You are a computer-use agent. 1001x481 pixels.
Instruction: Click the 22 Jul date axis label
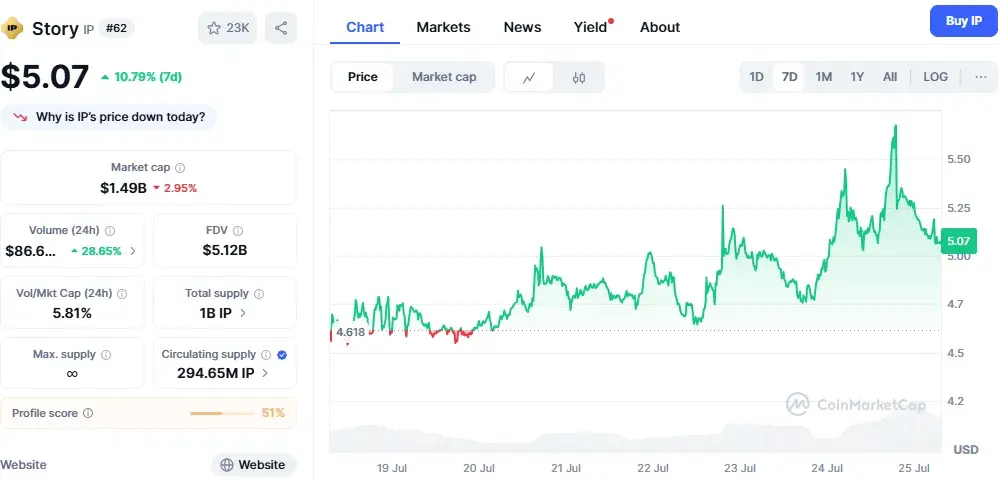coord(652,468)
